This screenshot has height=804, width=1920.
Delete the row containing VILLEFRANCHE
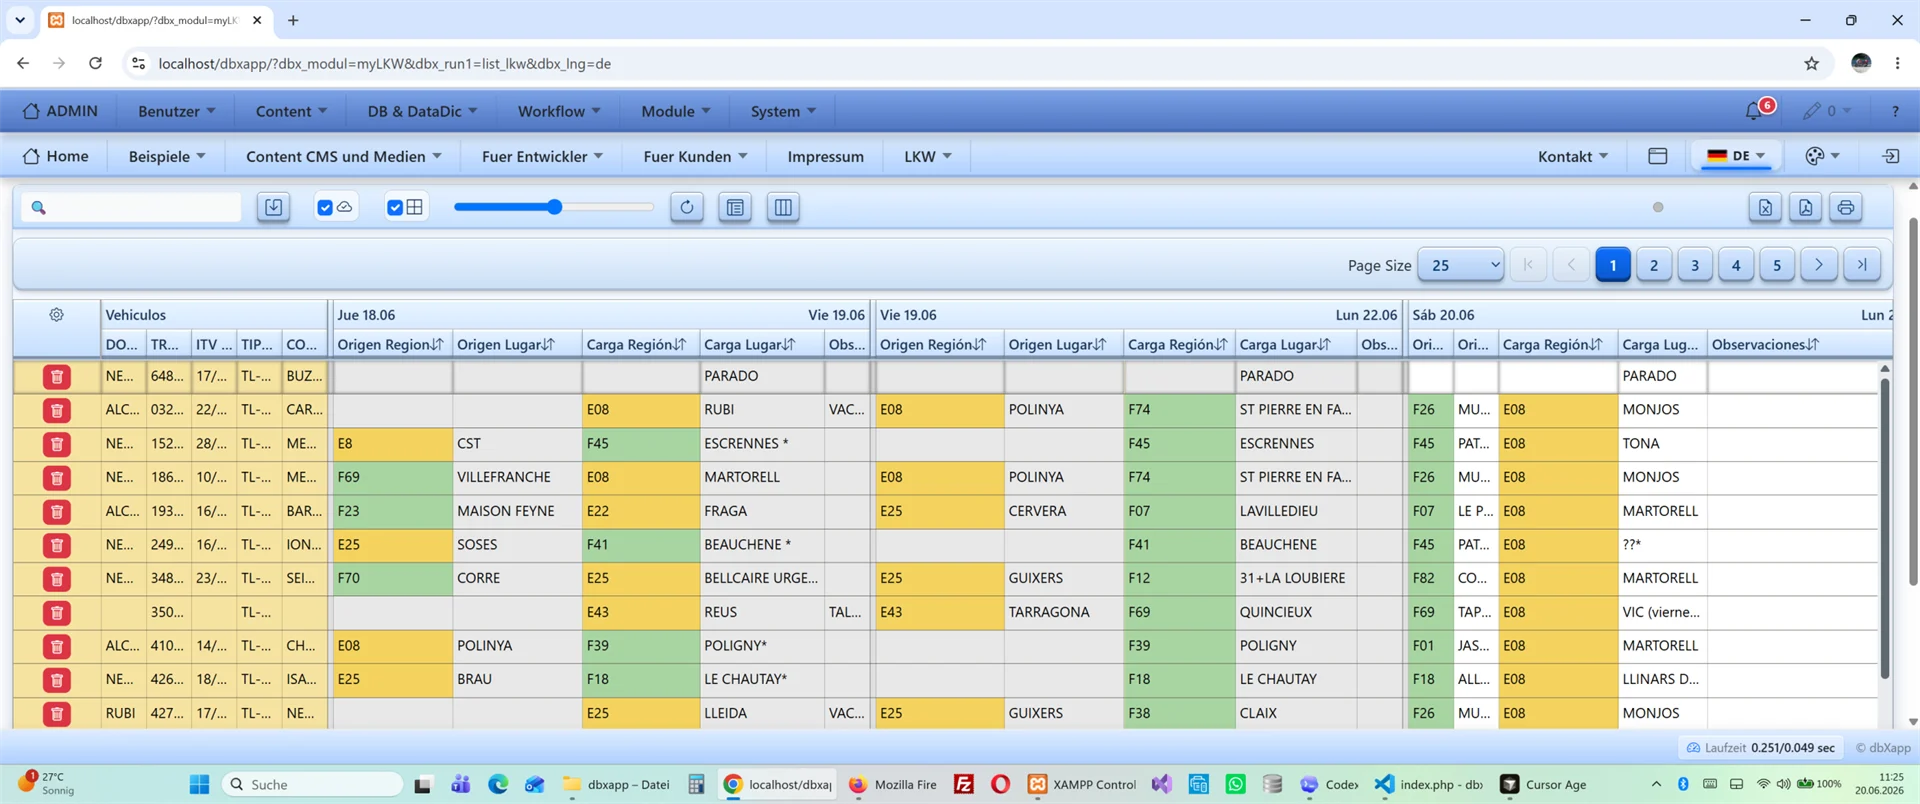tap(57, 477)
